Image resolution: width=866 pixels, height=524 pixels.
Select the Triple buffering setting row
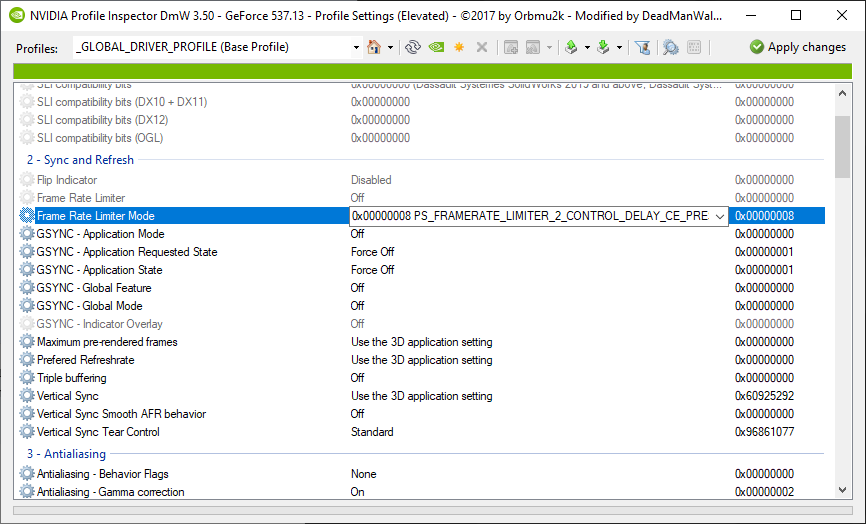tap(71, 378)
